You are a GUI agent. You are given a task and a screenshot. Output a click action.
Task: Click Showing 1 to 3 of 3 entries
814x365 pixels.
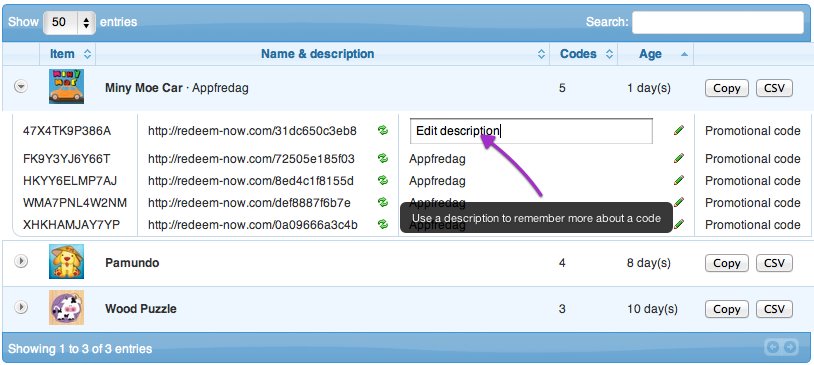tap(80, 348)
